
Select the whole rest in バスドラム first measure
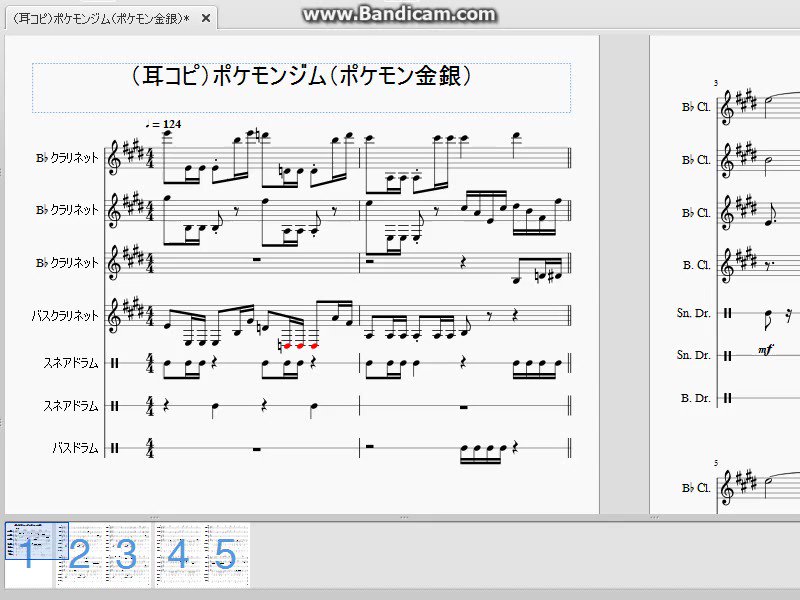point(257,449)
